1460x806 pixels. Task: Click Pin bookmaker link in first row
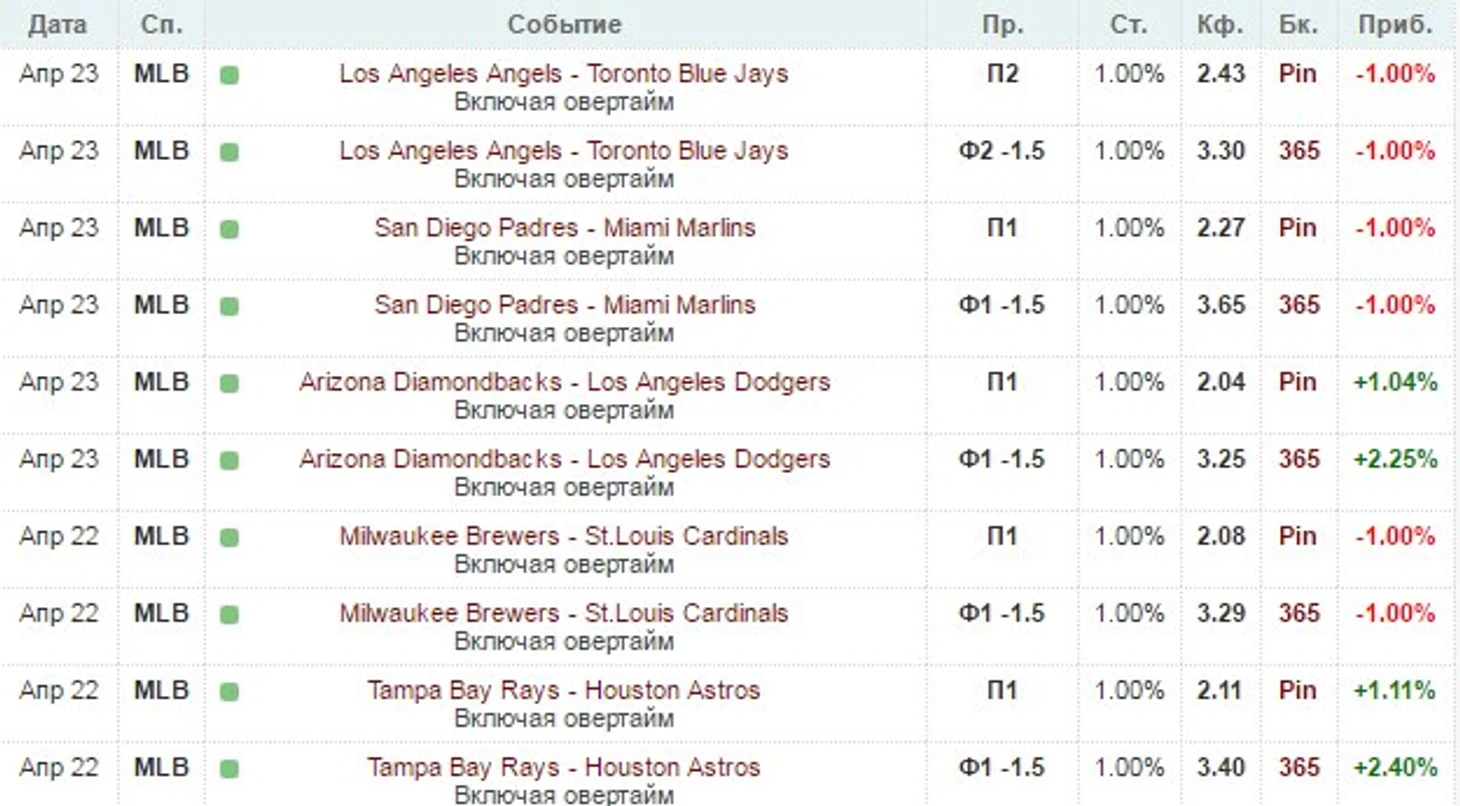(1297, 73)
